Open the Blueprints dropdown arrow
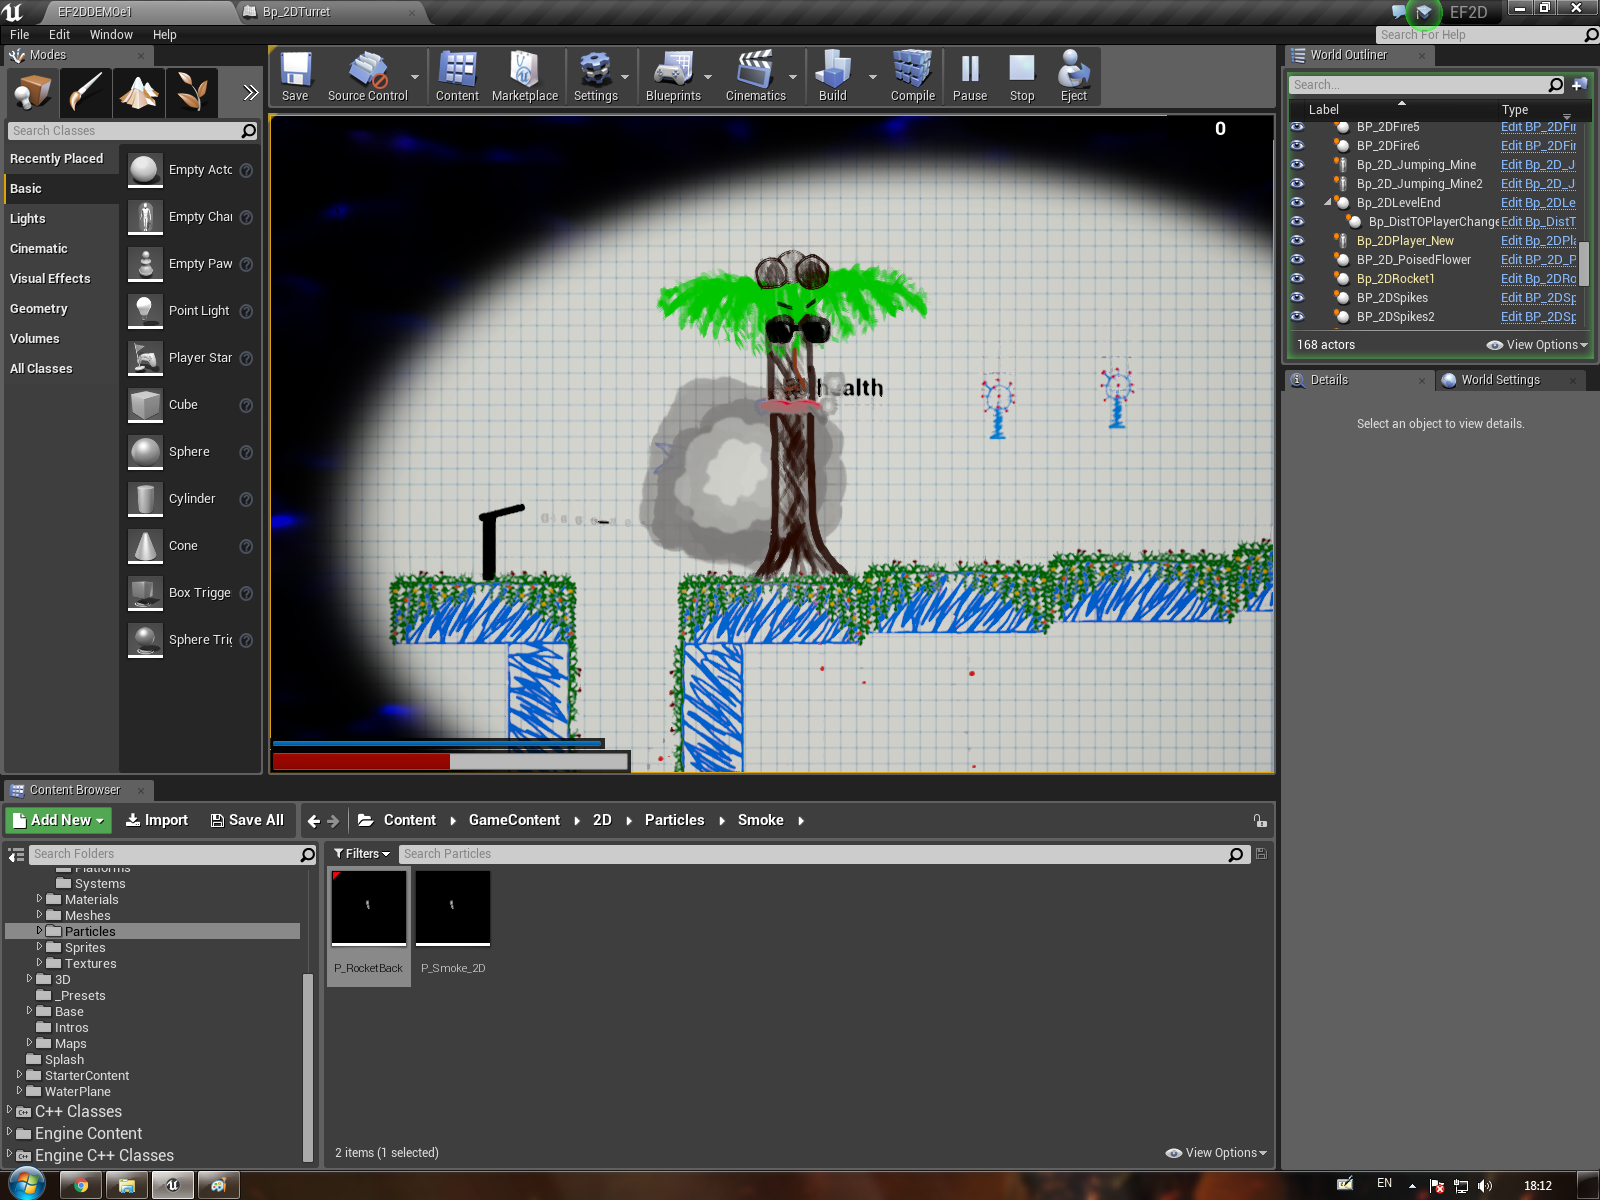1600x1200 pixels. pyautogui.click(x=708, y=77)
